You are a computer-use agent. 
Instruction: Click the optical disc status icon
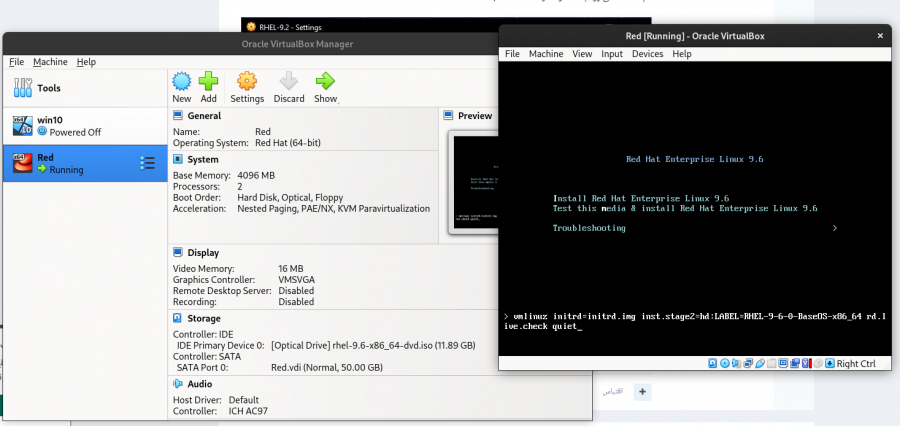725,363
